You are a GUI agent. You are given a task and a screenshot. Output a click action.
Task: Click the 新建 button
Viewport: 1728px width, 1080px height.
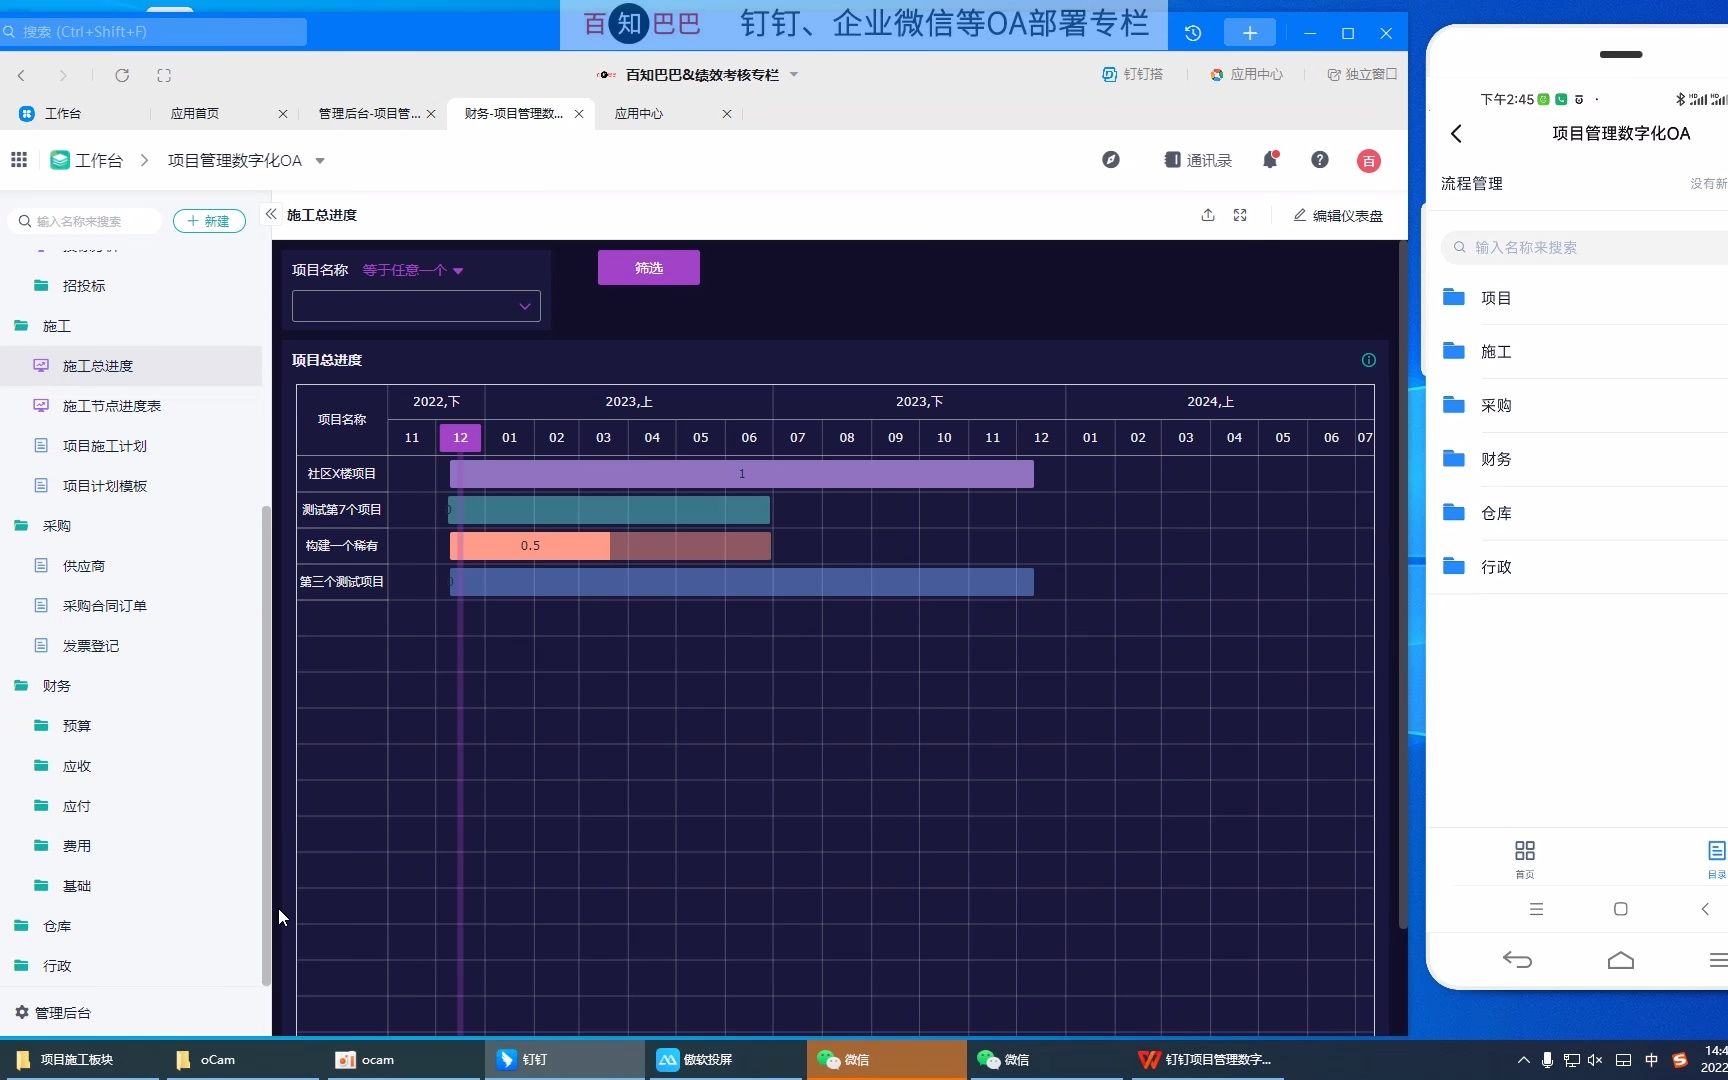tap(209, 221)
